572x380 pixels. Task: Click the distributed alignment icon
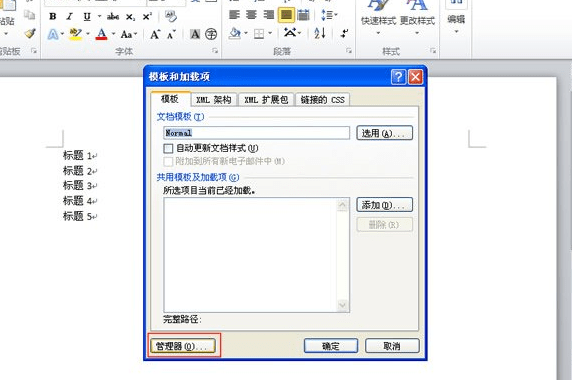(304, 15)
